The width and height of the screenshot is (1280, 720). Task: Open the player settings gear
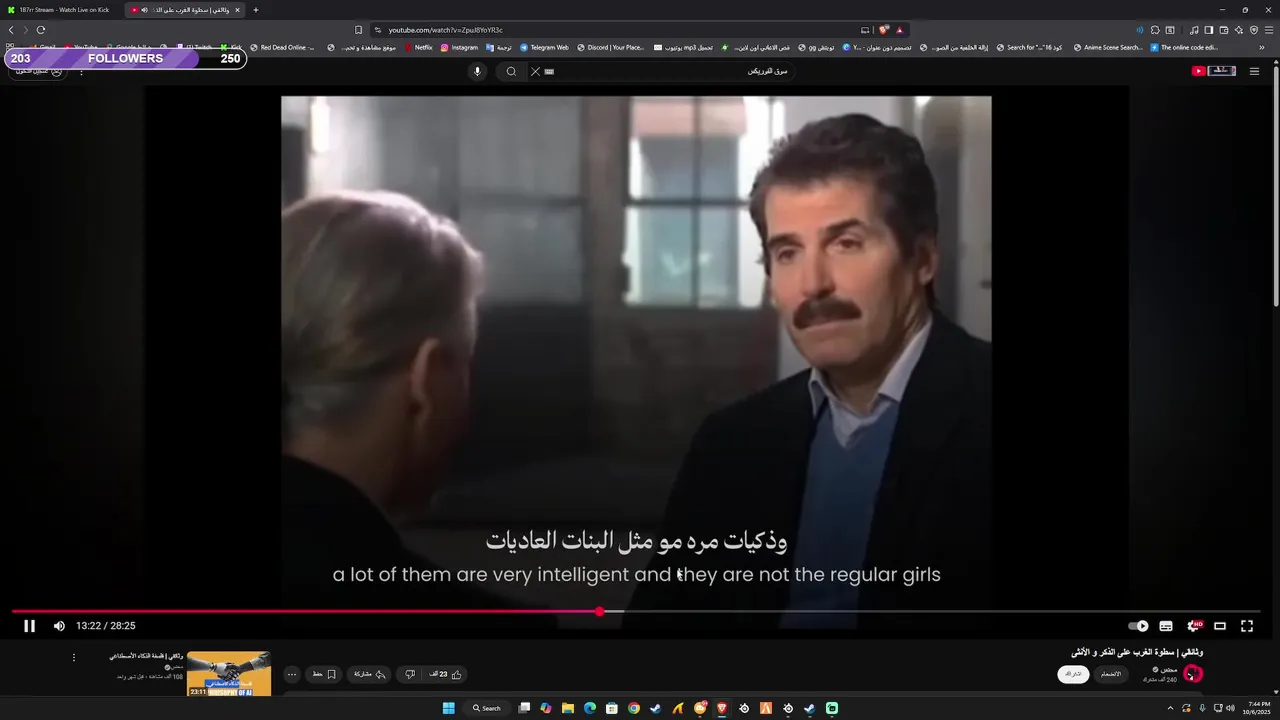pyautogui.click(x=1193, y=626)
